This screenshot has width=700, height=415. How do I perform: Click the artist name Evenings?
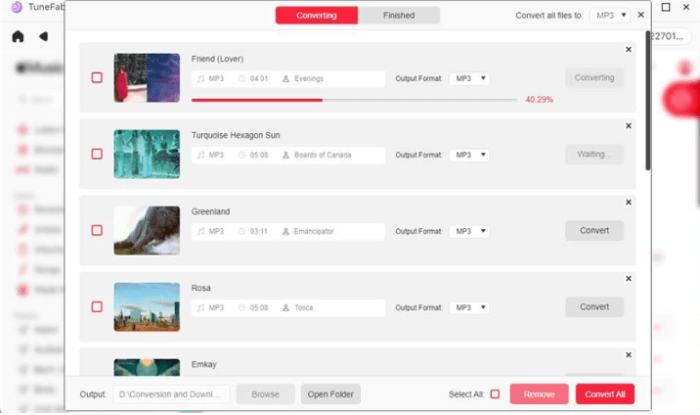309,79
